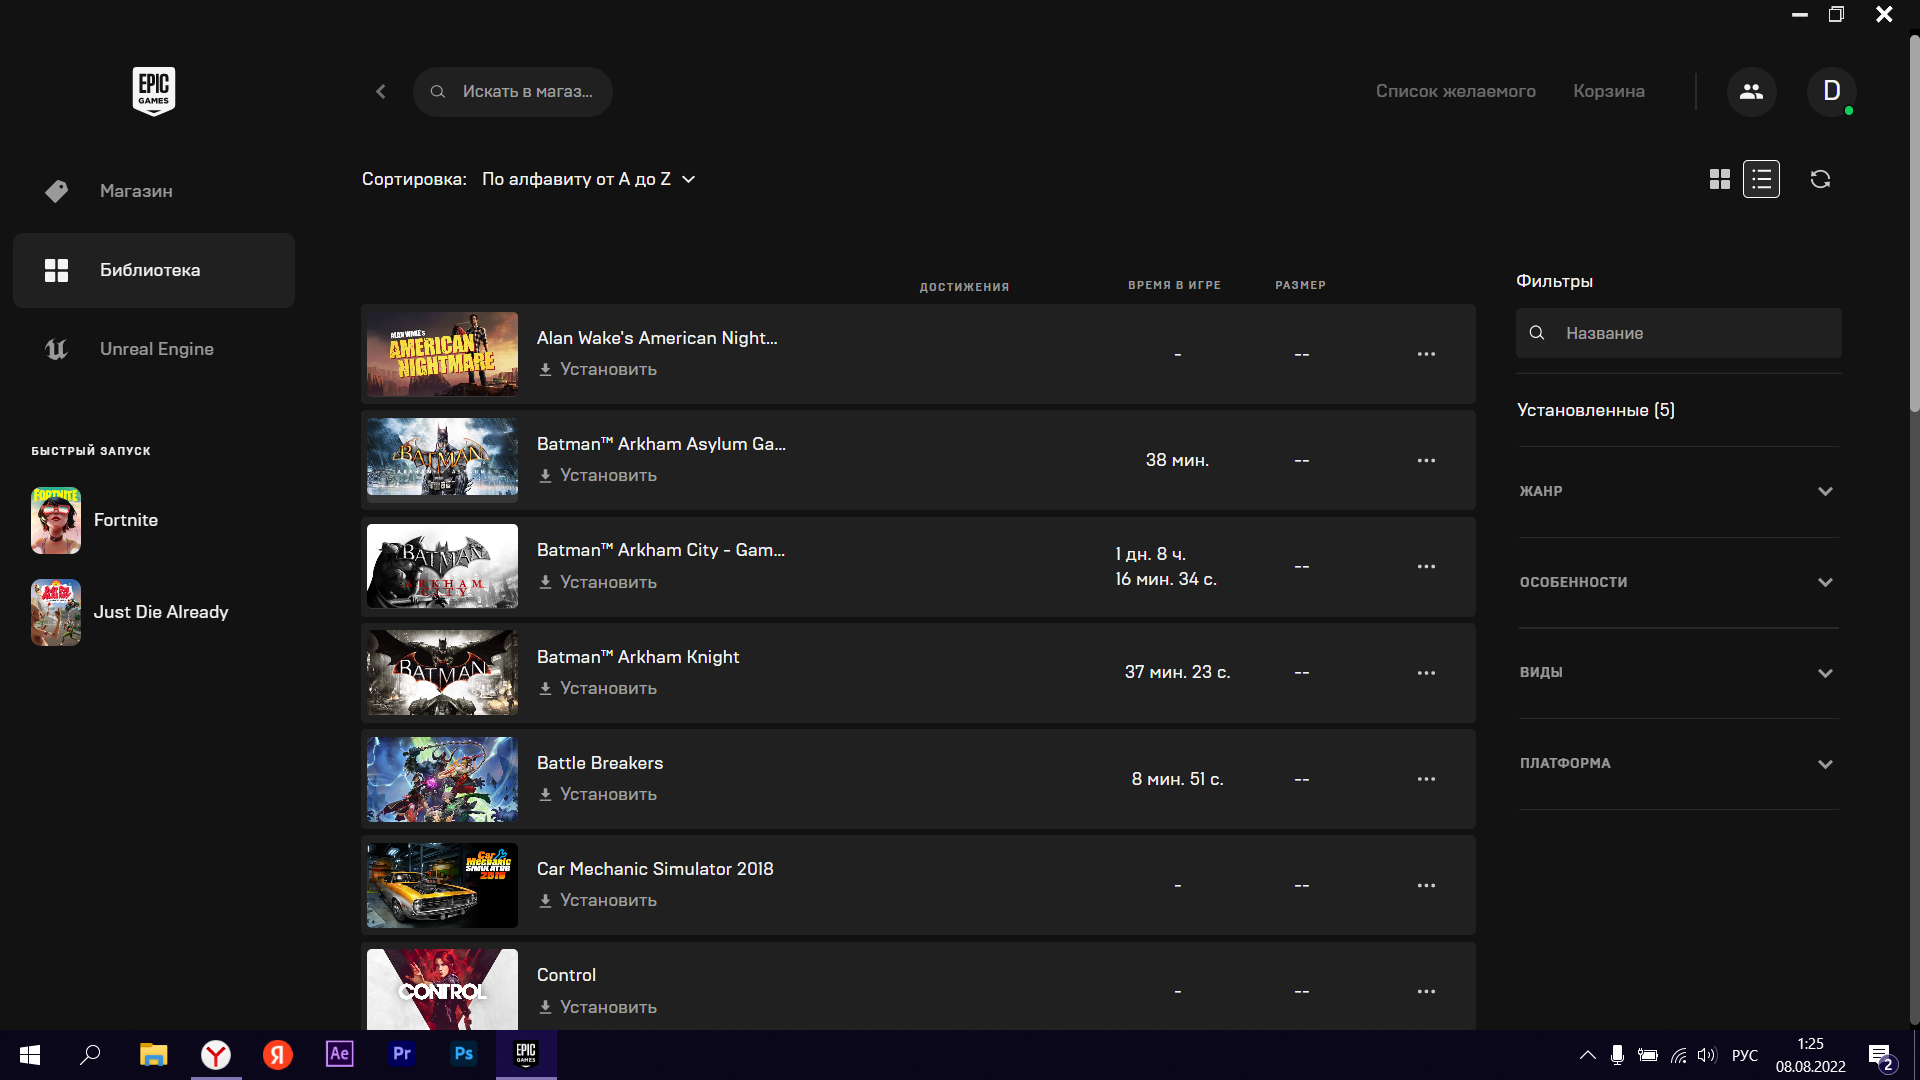Filter by Installed (5) games

tap(1595, 410)
